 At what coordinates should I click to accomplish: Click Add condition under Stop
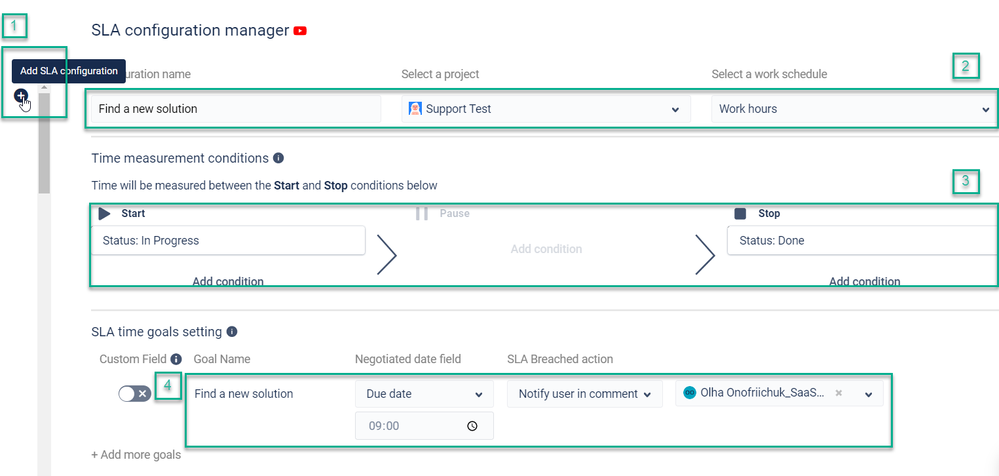click(865, 281)
